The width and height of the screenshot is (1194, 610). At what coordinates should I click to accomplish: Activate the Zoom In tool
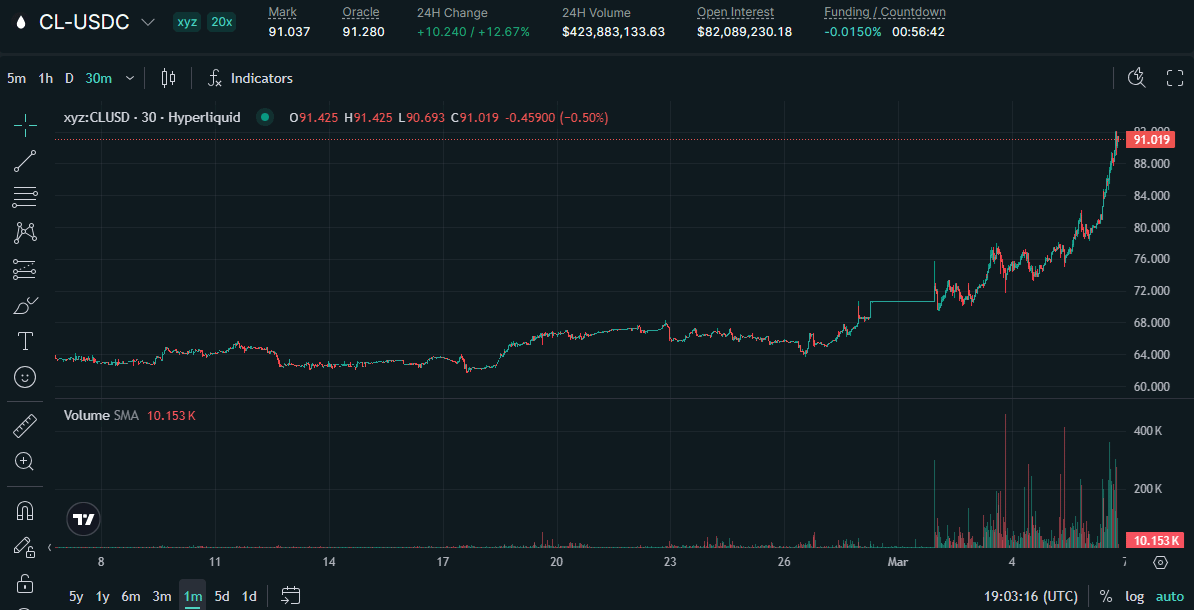pos(24,461)
